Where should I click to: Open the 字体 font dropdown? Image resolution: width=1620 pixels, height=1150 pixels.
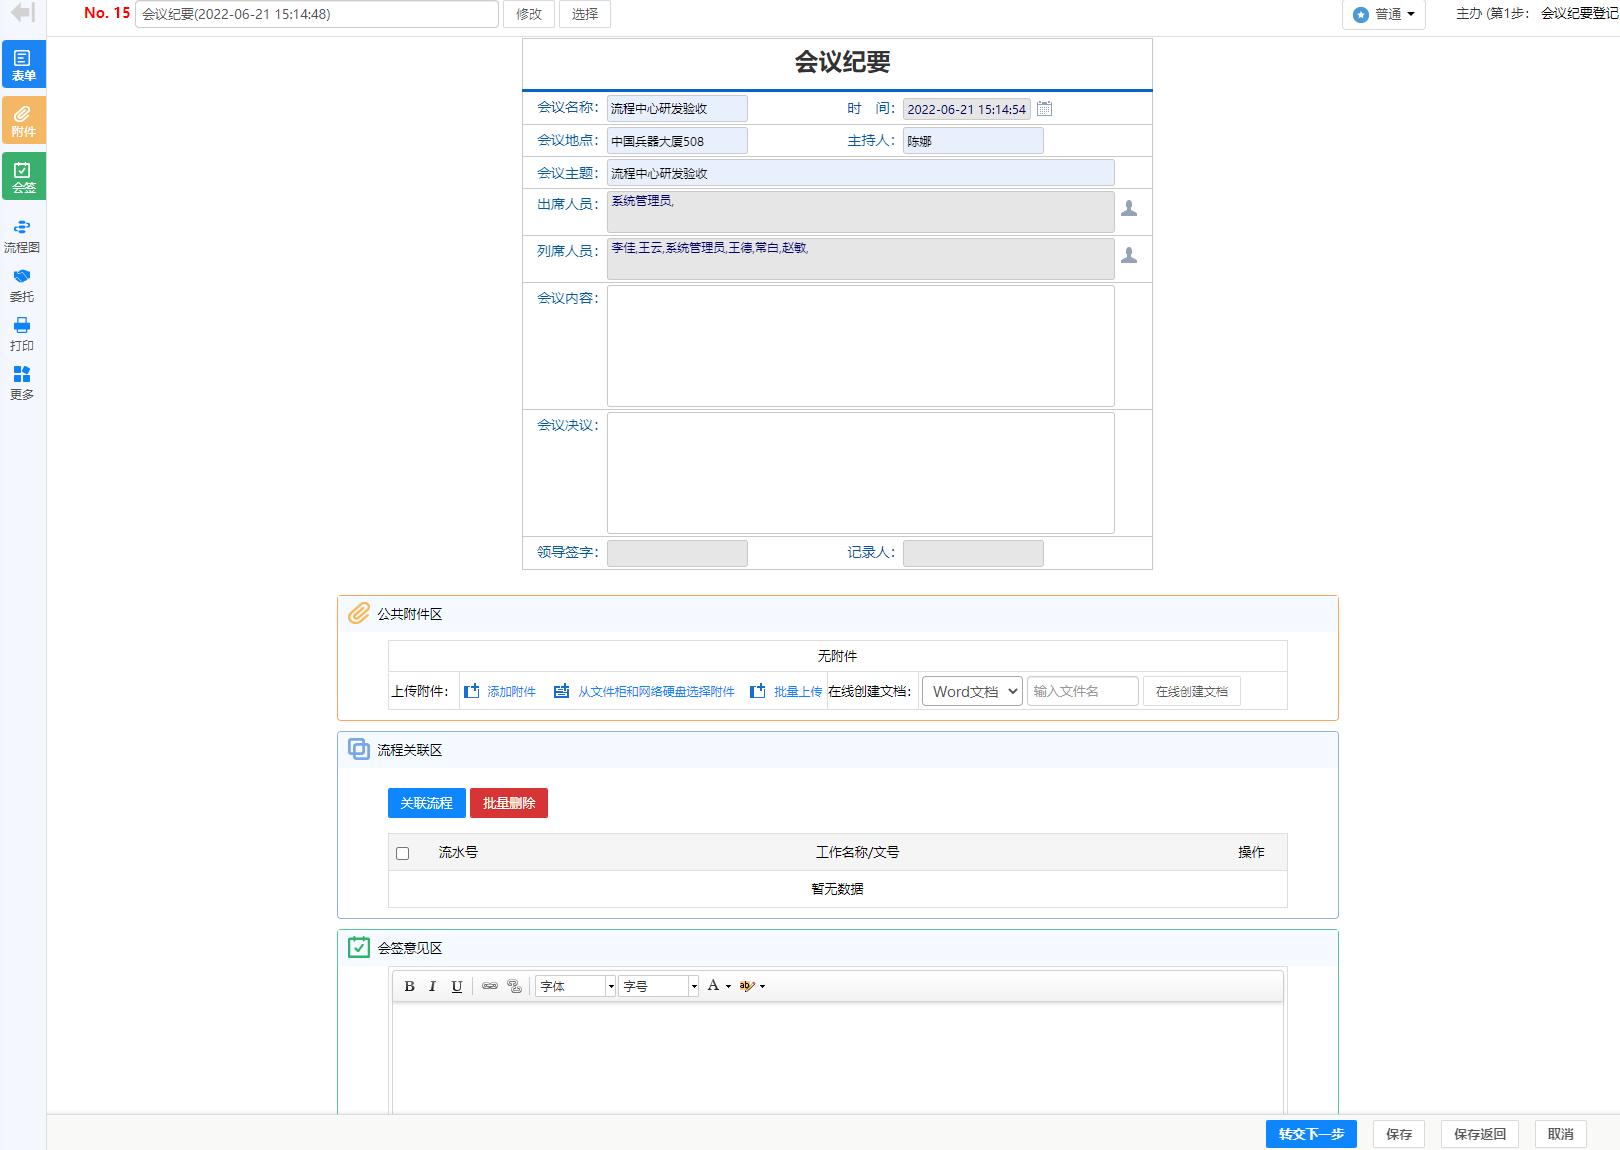(575, 986)
